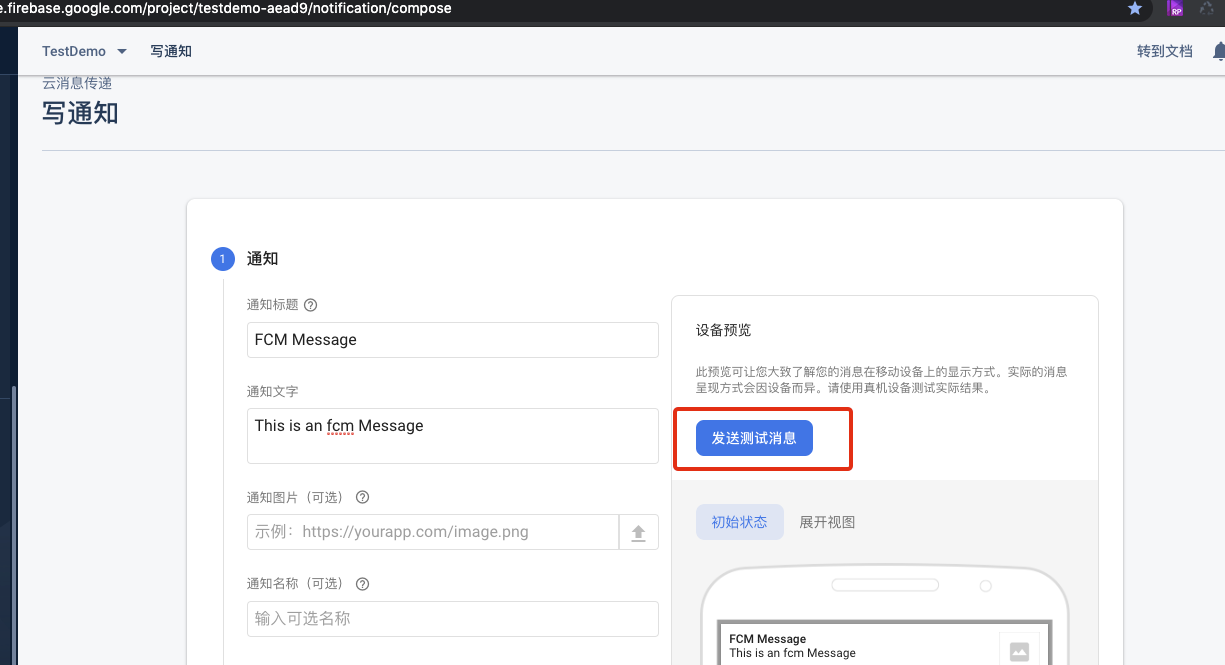The image size is (1225, 665).
Task: Click the help icon next to 通知标题
Action: coord(310,305)
